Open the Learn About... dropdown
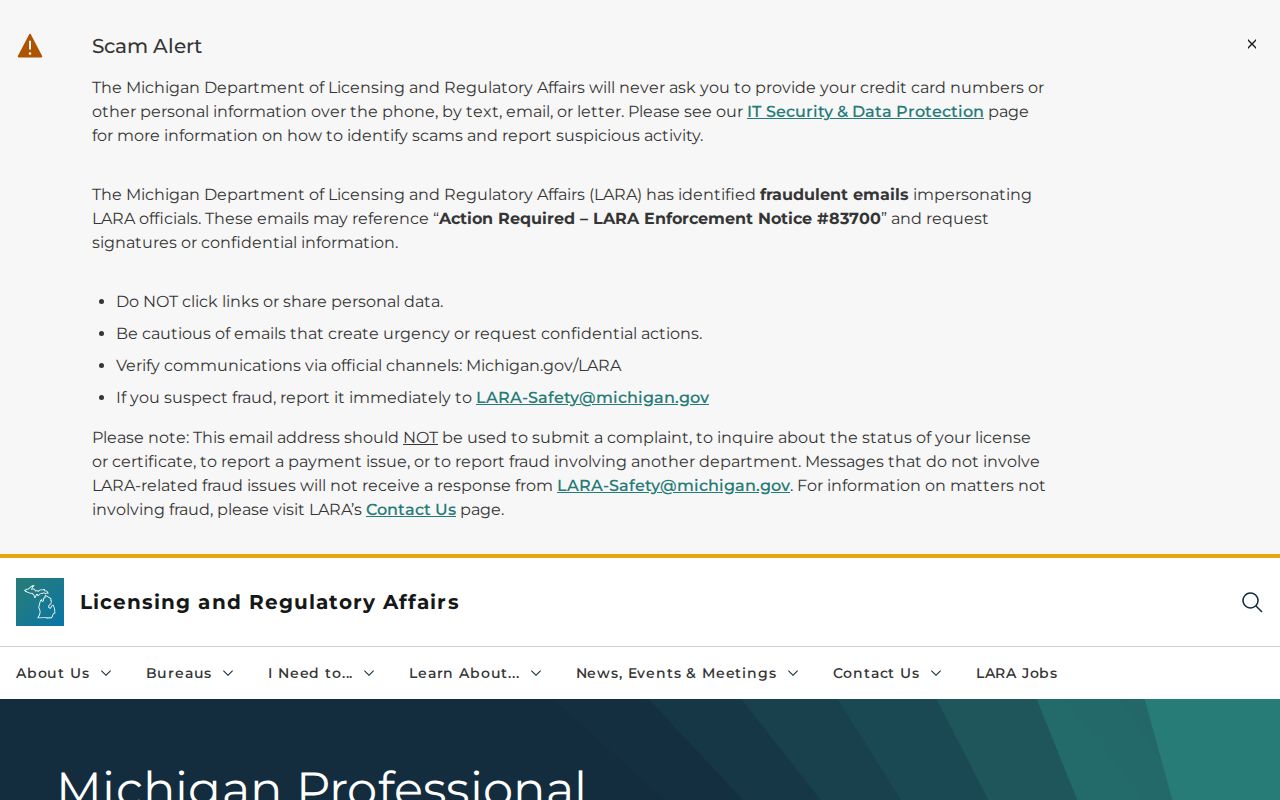Viewport: 1280px width, 800px height. click(475, 673)
